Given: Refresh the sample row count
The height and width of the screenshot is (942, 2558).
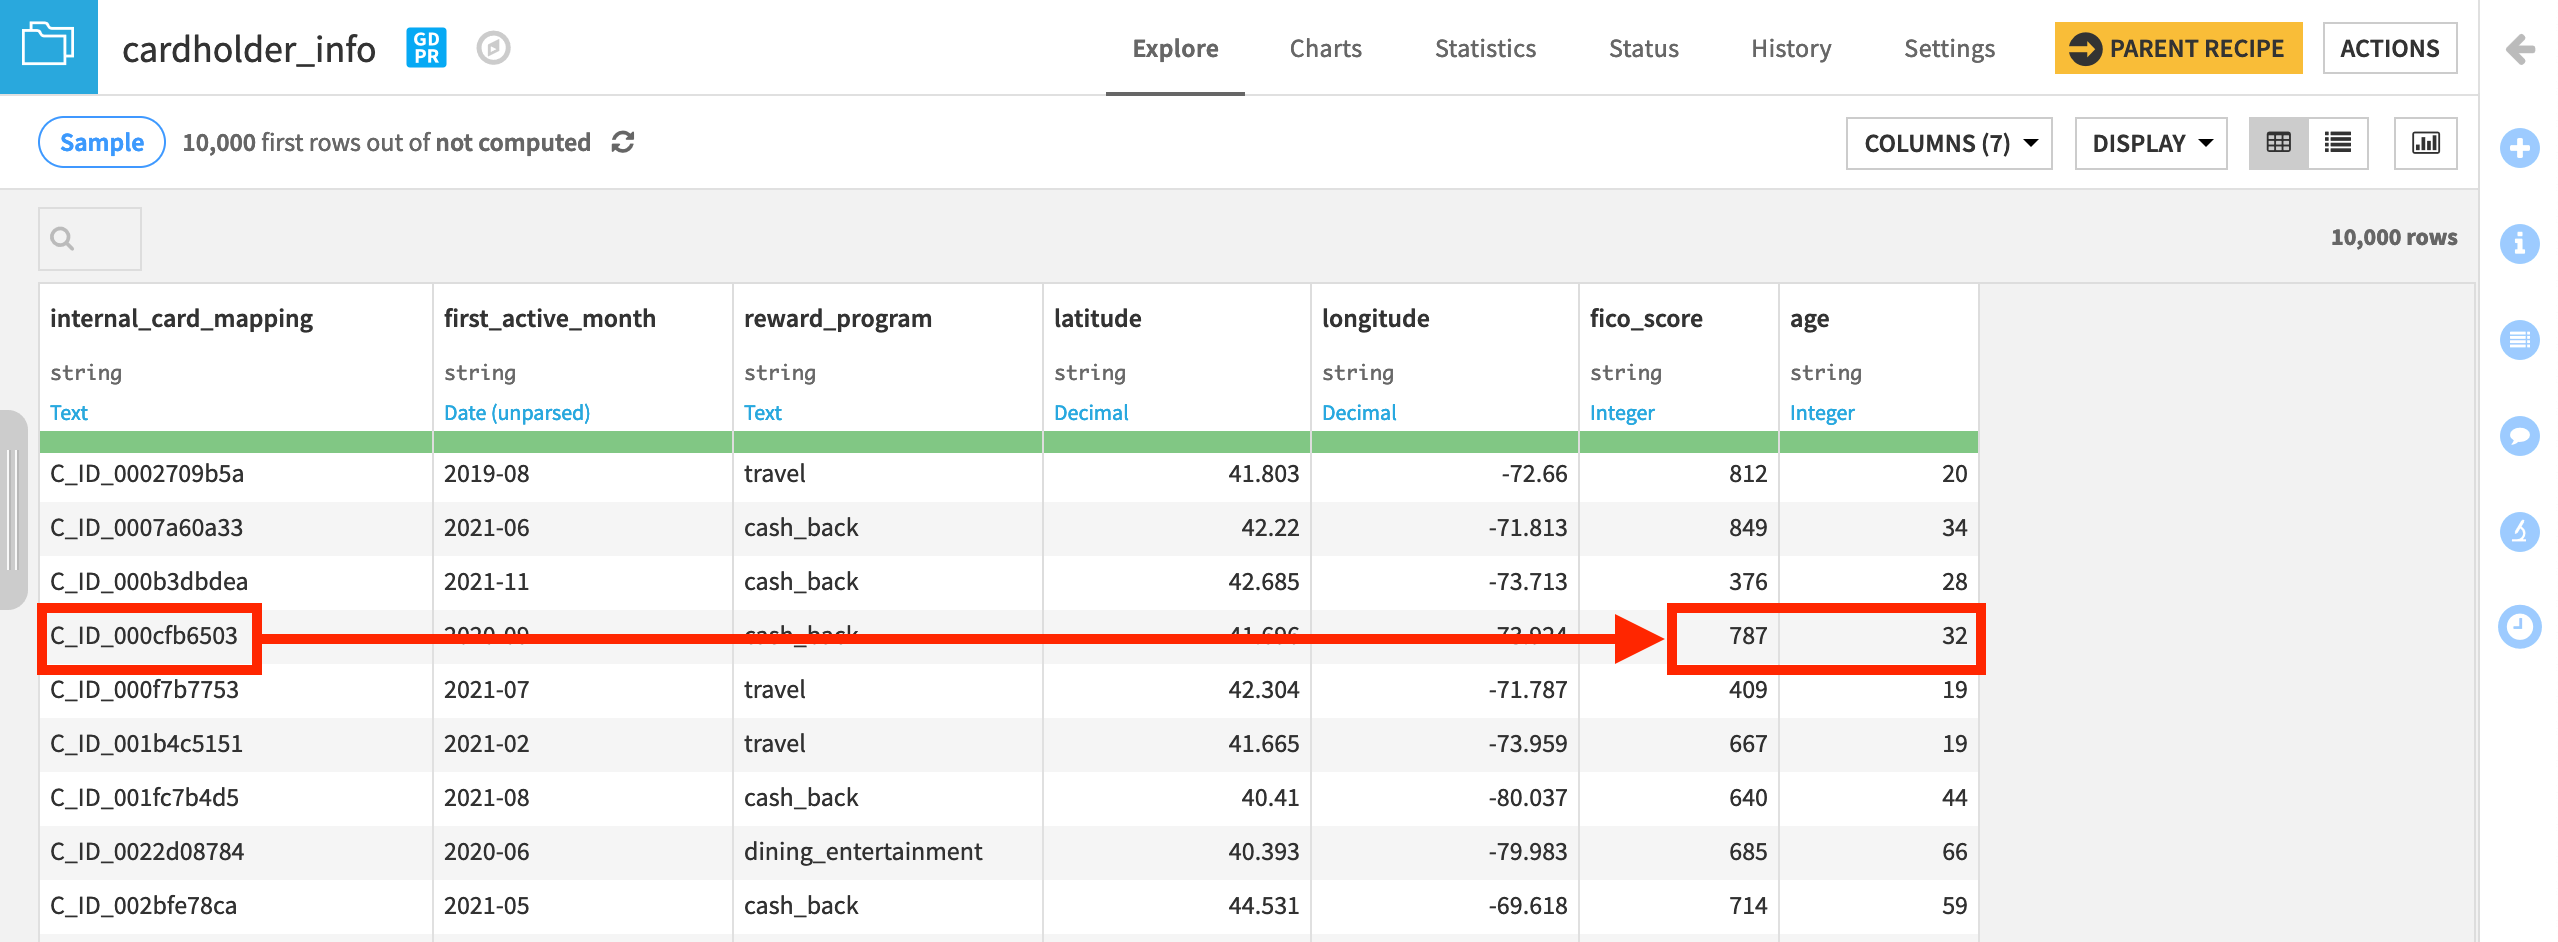Looking at the screenshot, I should click(623, 142).
